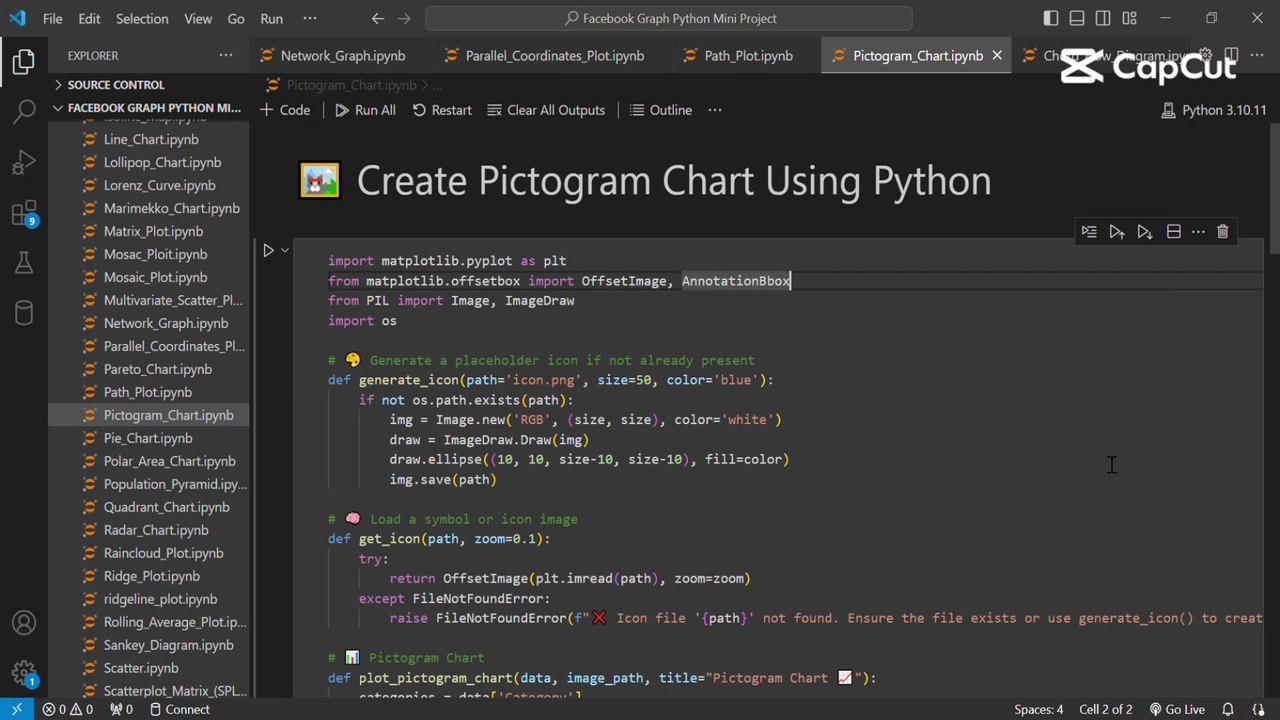Open Sankey_Diagram.ipynb file

tap(168, 645)
